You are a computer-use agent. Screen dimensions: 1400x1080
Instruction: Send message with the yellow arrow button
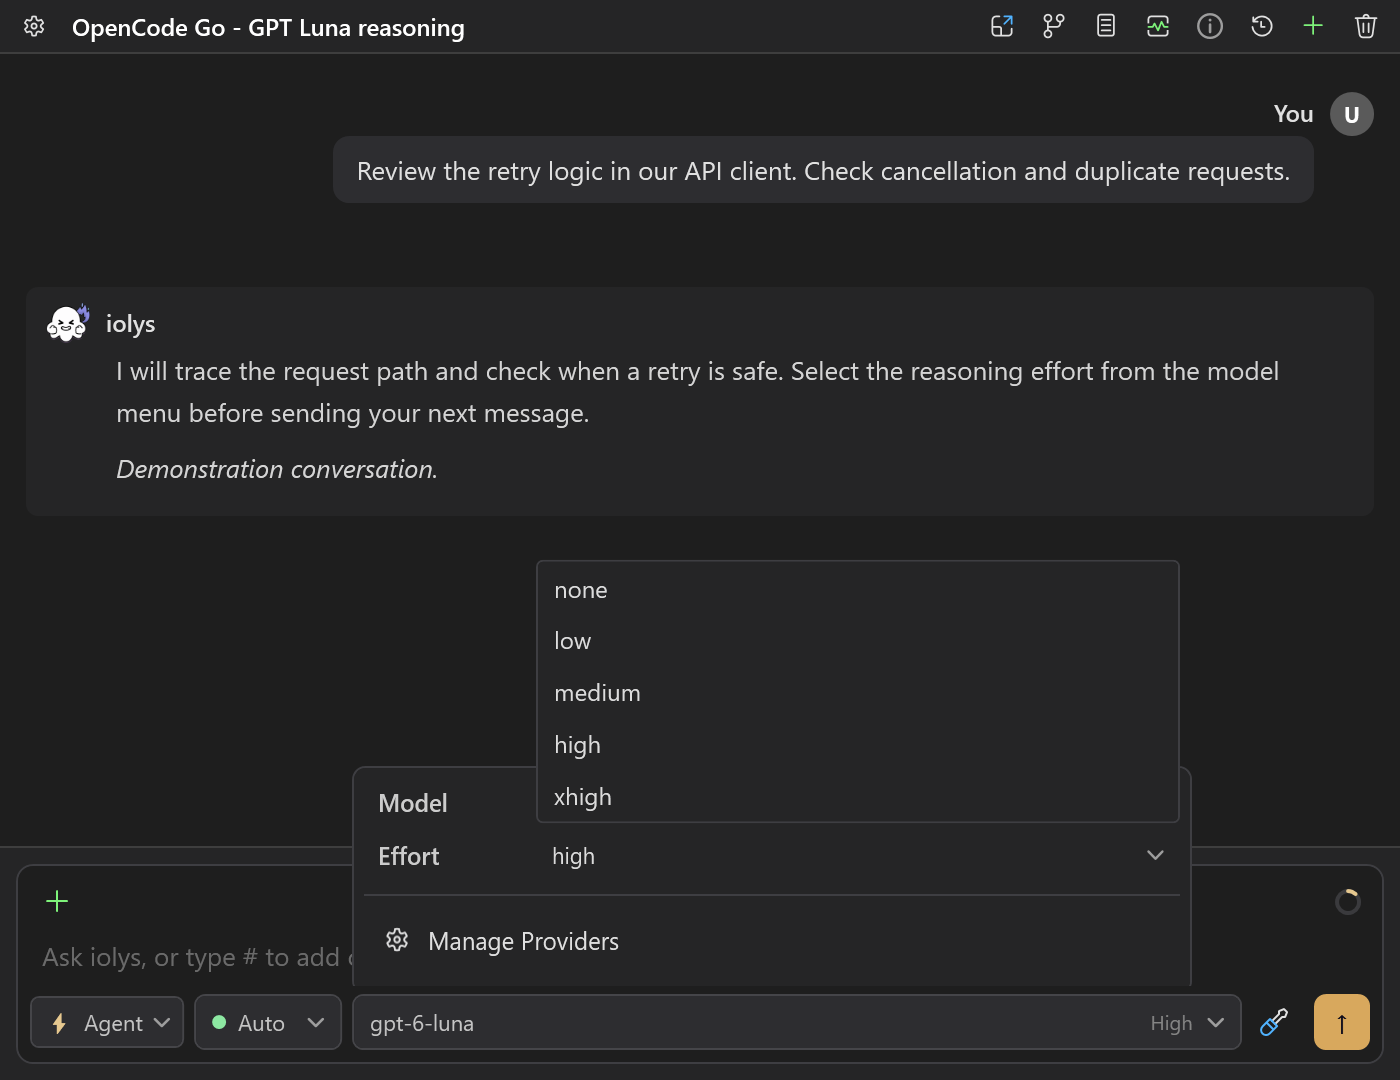pos(1342,1022)
